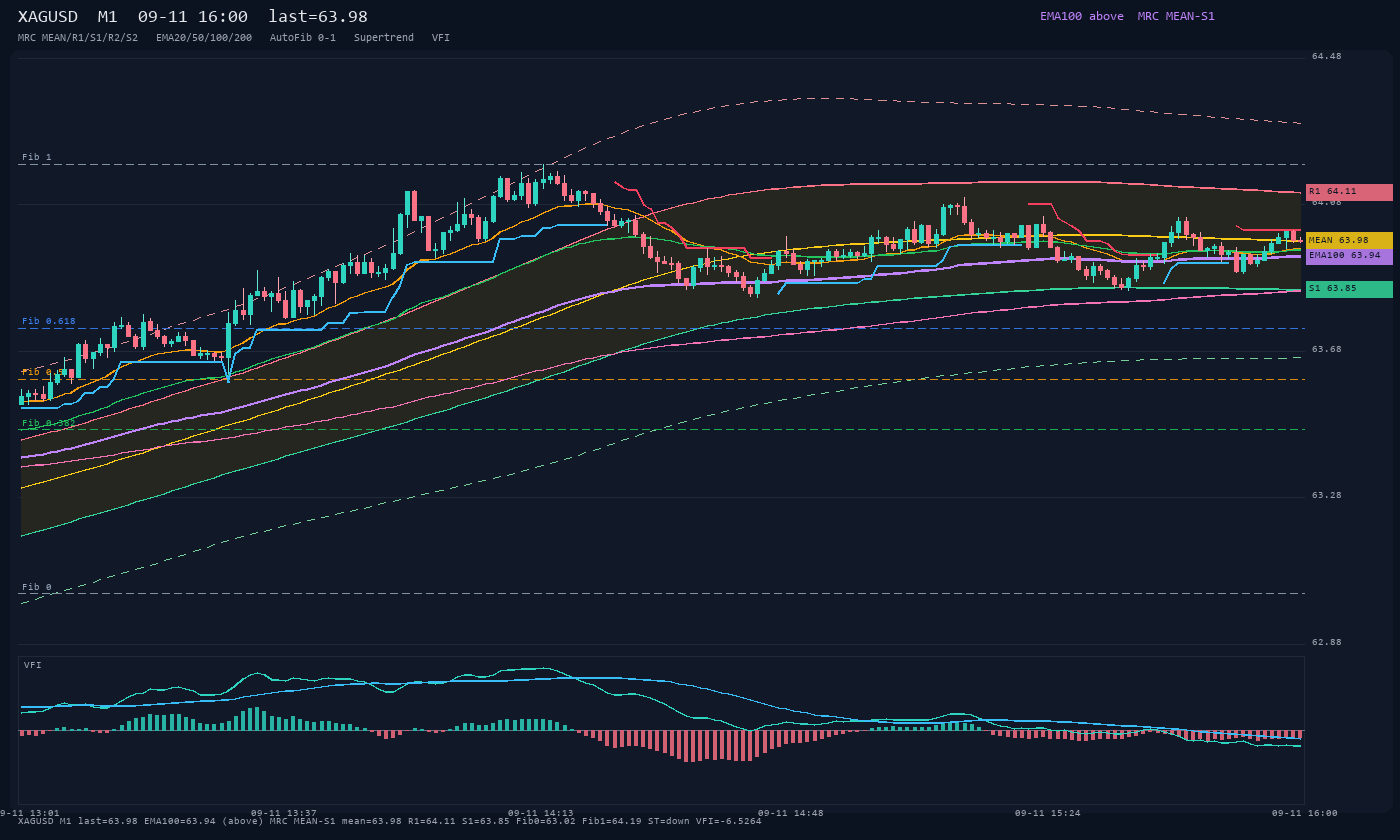Screen dimensions: 1400x840
Task: Click the "09-11 13:37" time axis label
Action: point(284,814)
